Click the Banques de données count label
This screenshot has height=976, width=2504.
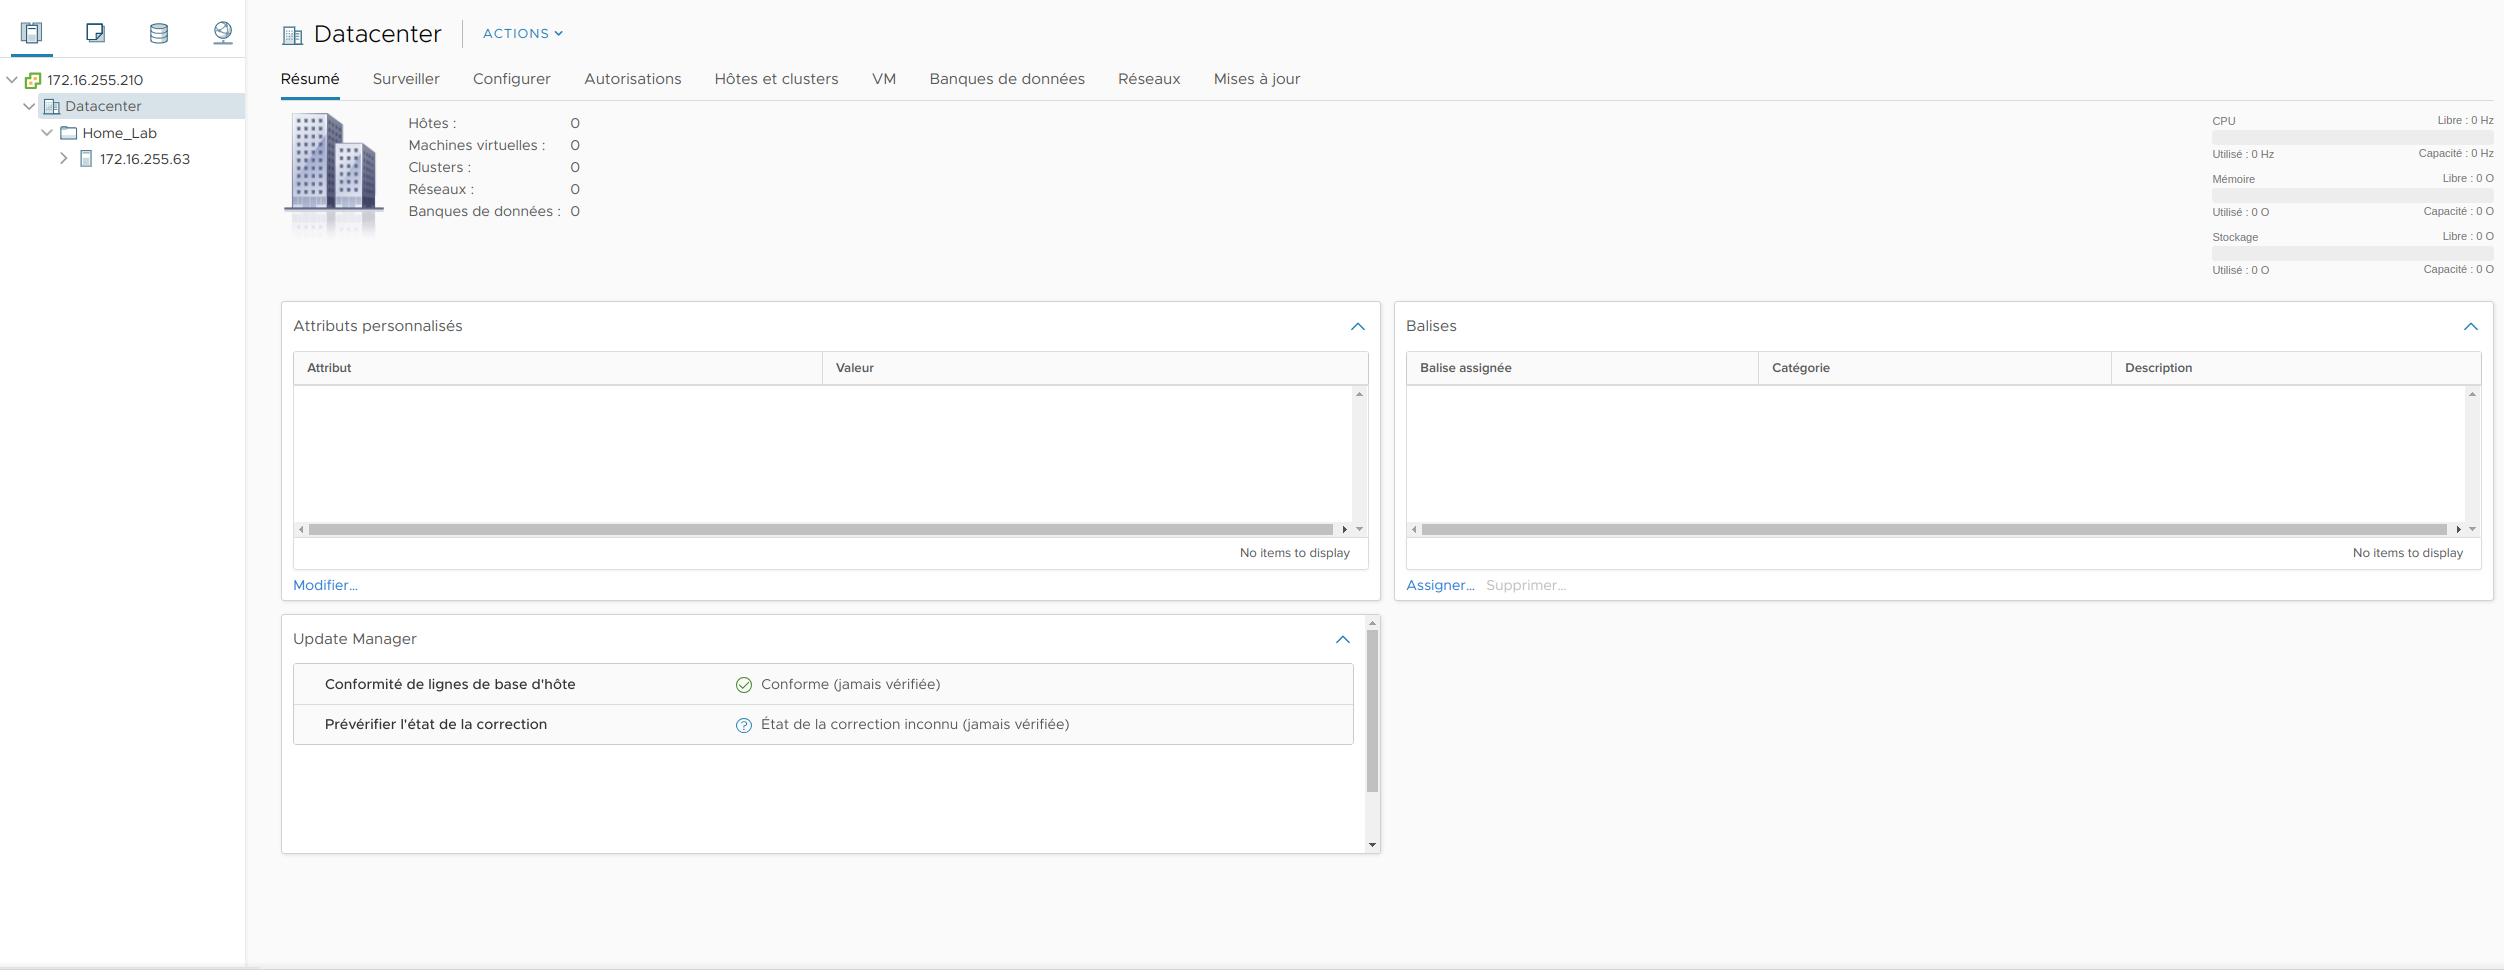pos(484,212)
